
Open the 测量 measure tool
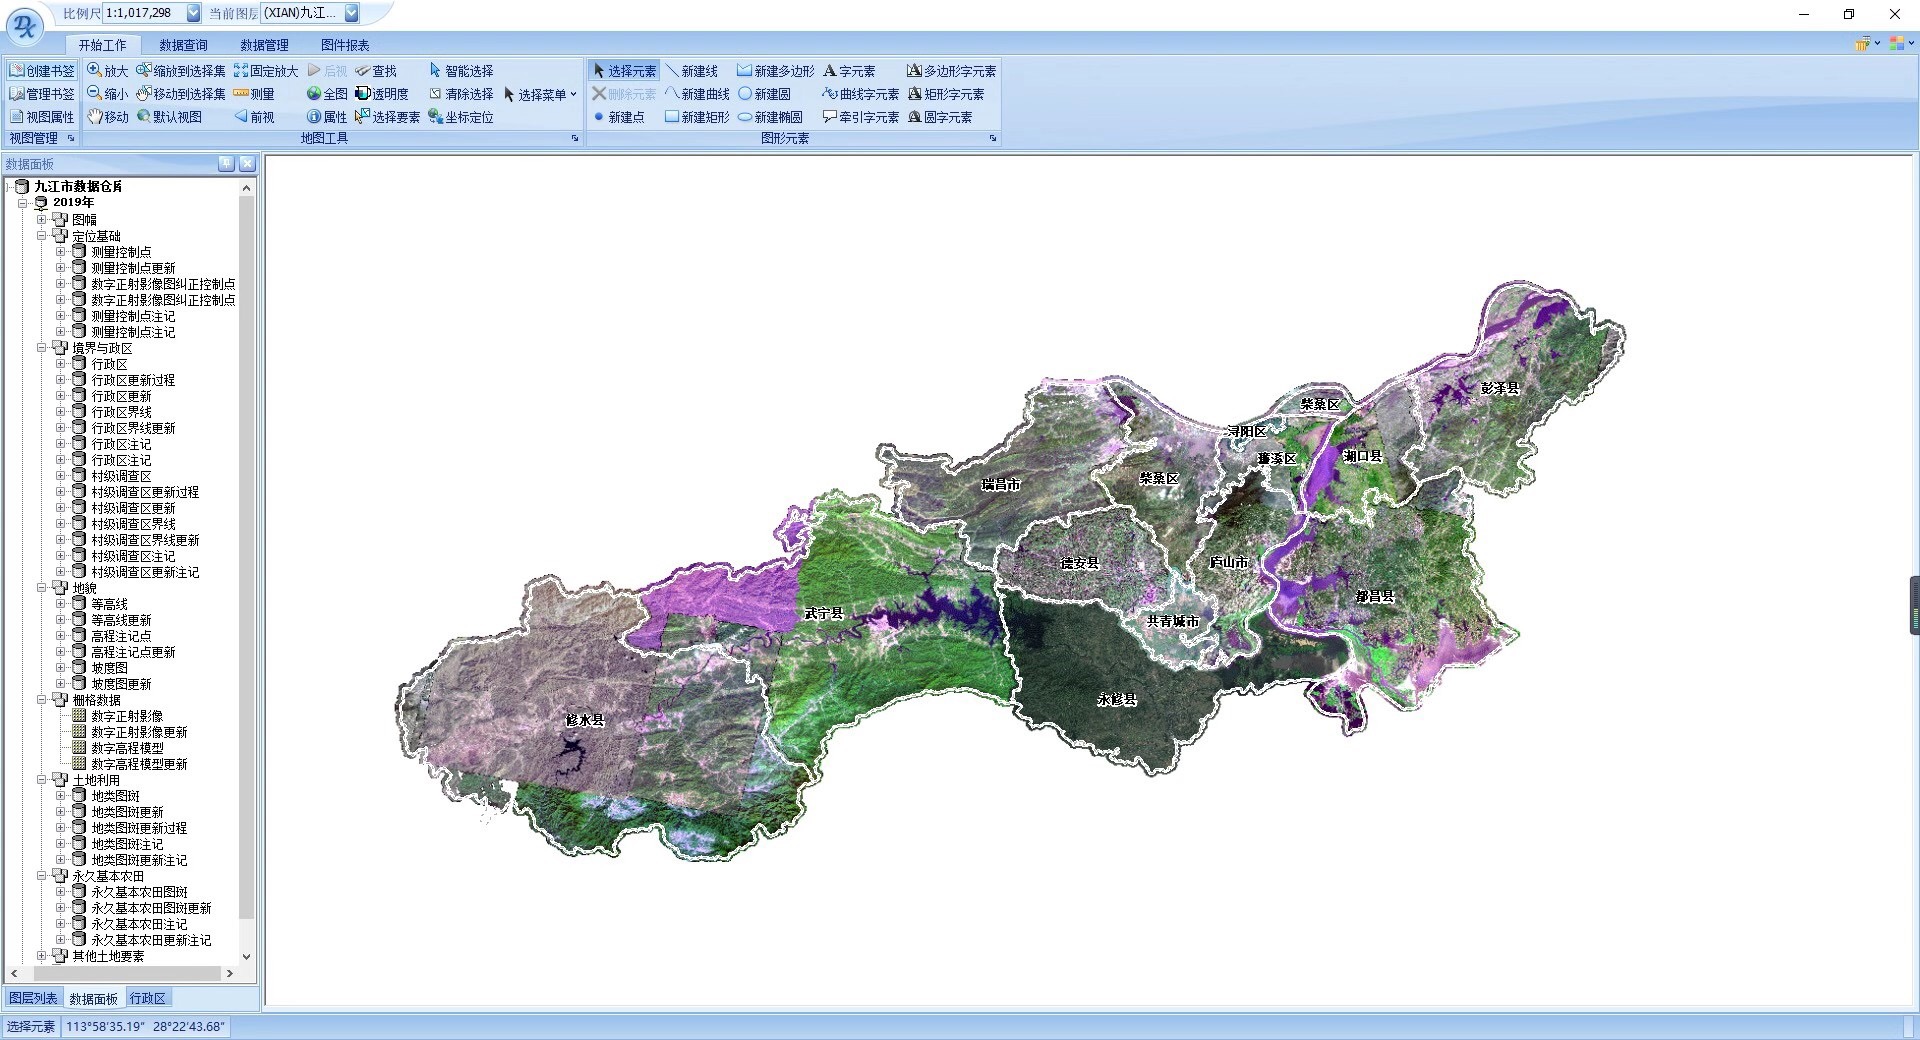253,94
